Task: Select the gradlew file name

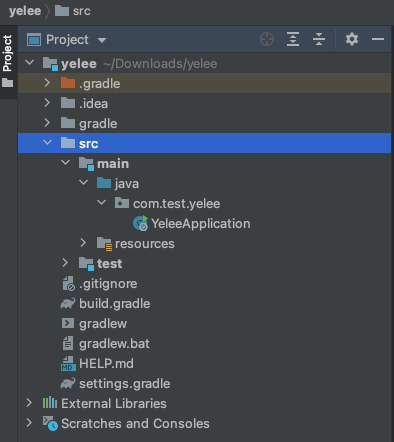Action: tap(103, 324)
